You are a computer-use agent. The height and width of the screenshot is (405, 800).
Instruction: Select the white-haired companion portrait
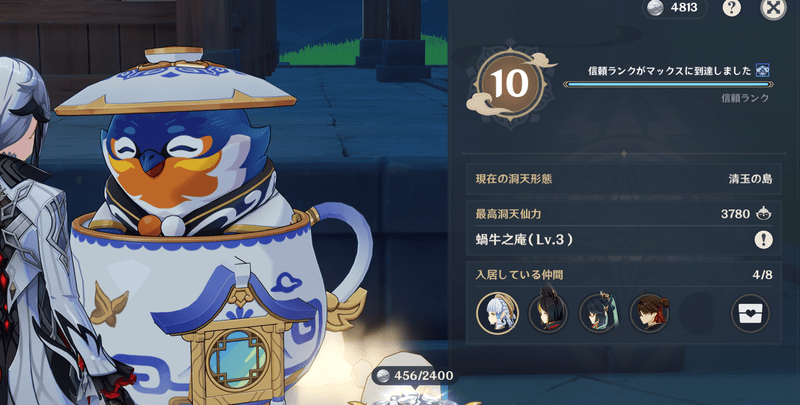coord(497,313)
